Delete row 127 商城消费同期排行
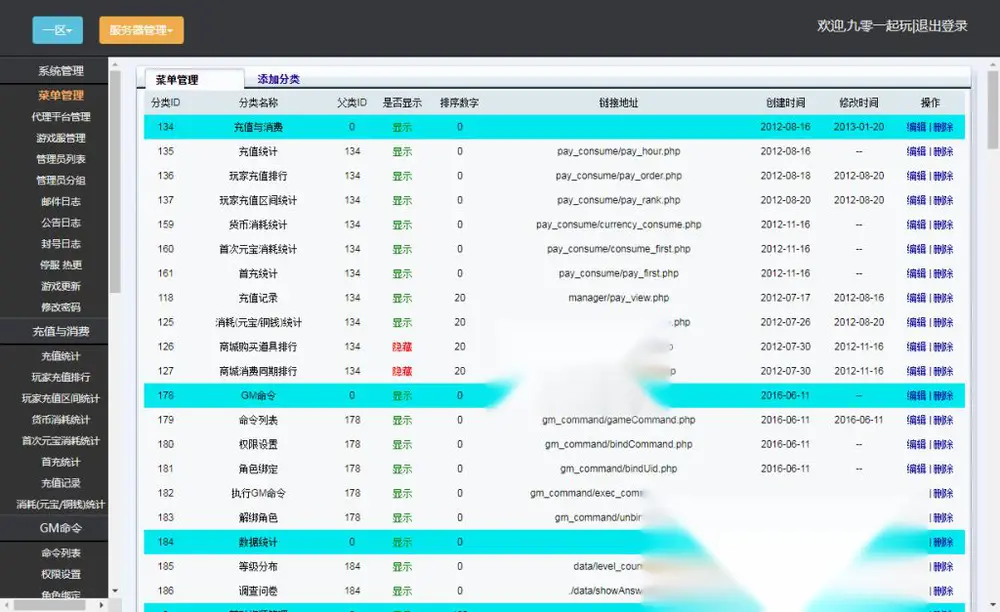This screenshot has height=612, width=1000. click(943, 371)
